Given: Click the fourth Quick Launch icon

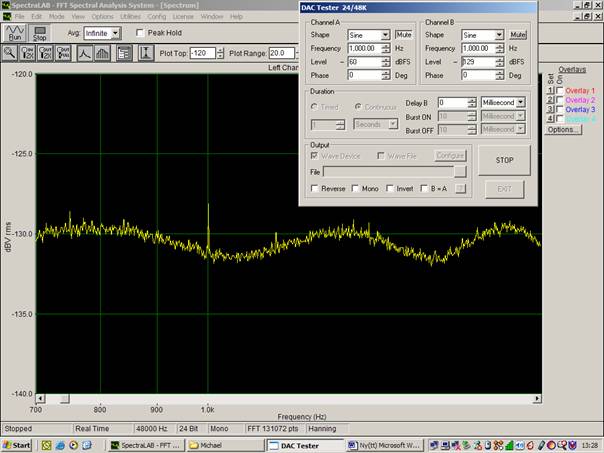Looking at the screenshot, I should tap(87, 445).
